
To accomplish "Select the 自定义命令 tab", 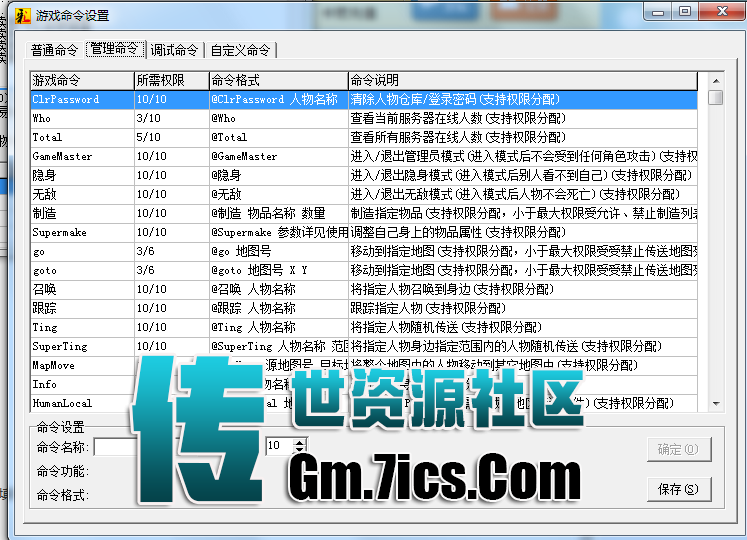I will pos(240,50).
